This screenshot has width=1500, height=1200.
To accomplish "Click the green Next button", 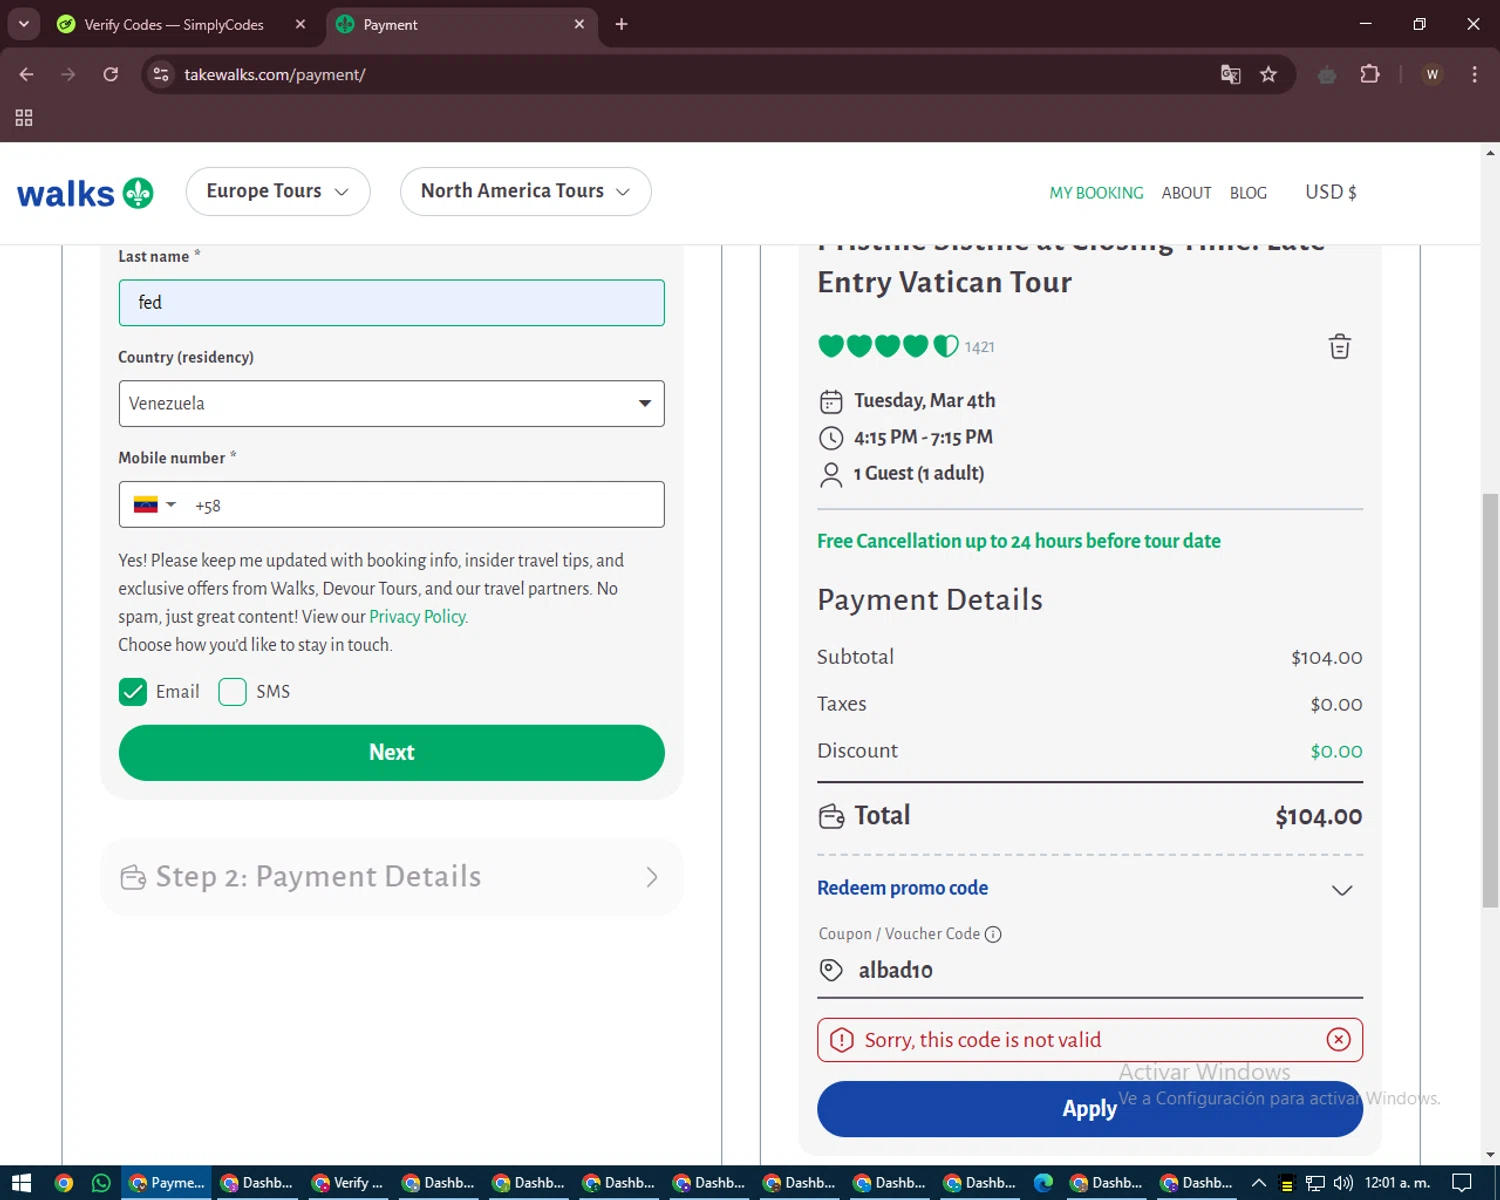I will [x=391, y=753].
